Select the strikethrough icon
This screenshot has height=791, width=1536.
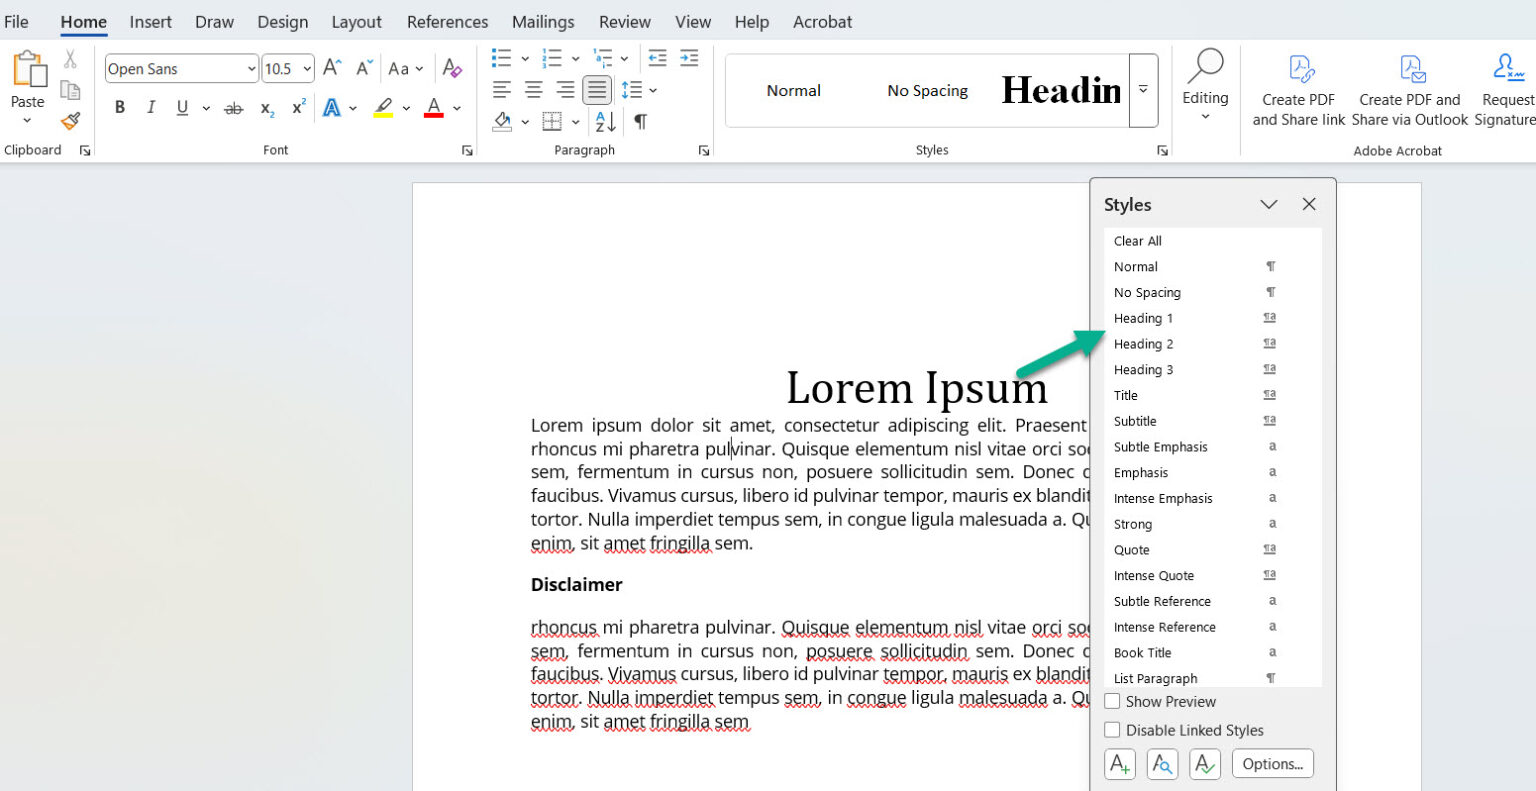233,108
